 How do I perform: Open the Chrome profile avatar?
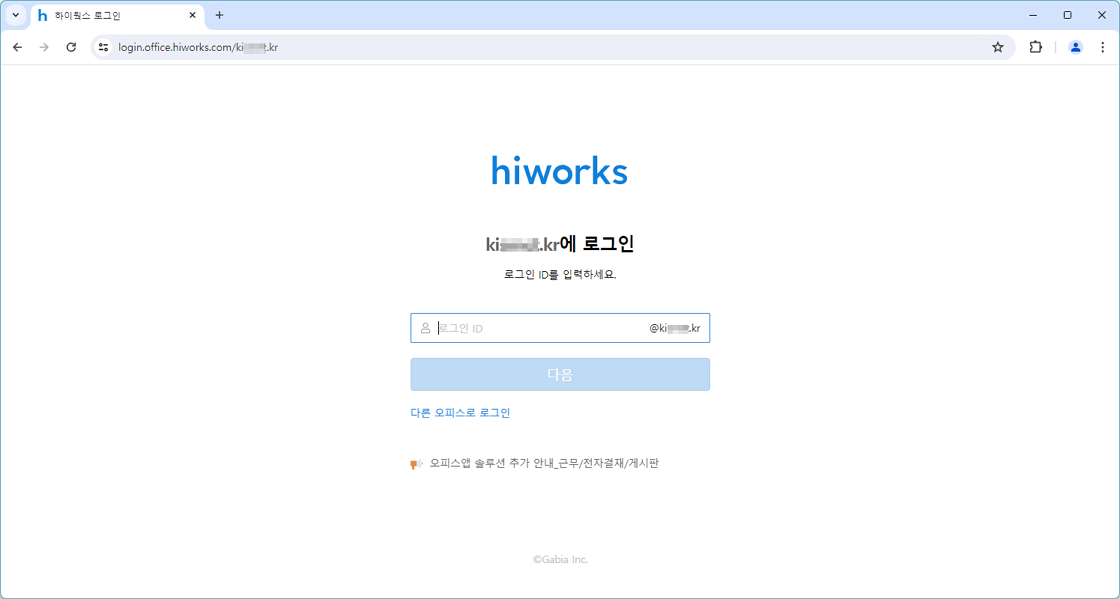(x=1075, y=47)
